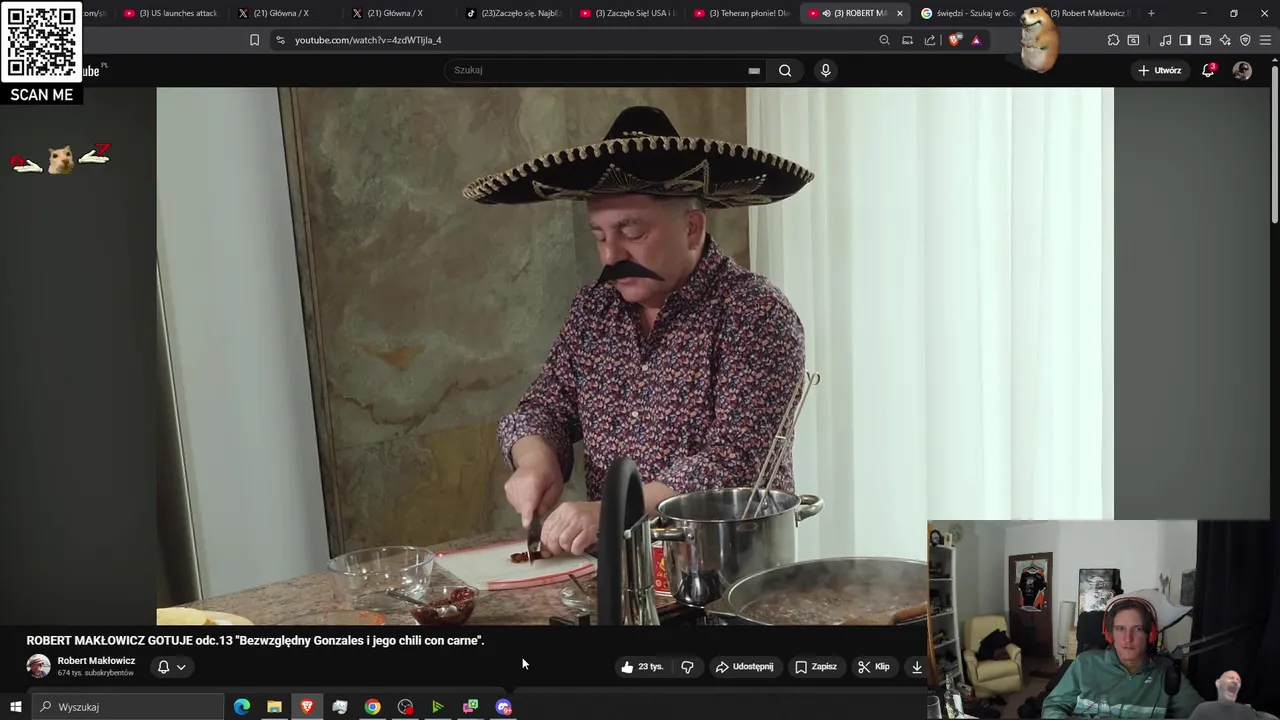This screenshot has width=1280, height=720.
Task: Click the Wyszukaj taskbar search box
Action: pyautogui.click(x=128, y=707)
